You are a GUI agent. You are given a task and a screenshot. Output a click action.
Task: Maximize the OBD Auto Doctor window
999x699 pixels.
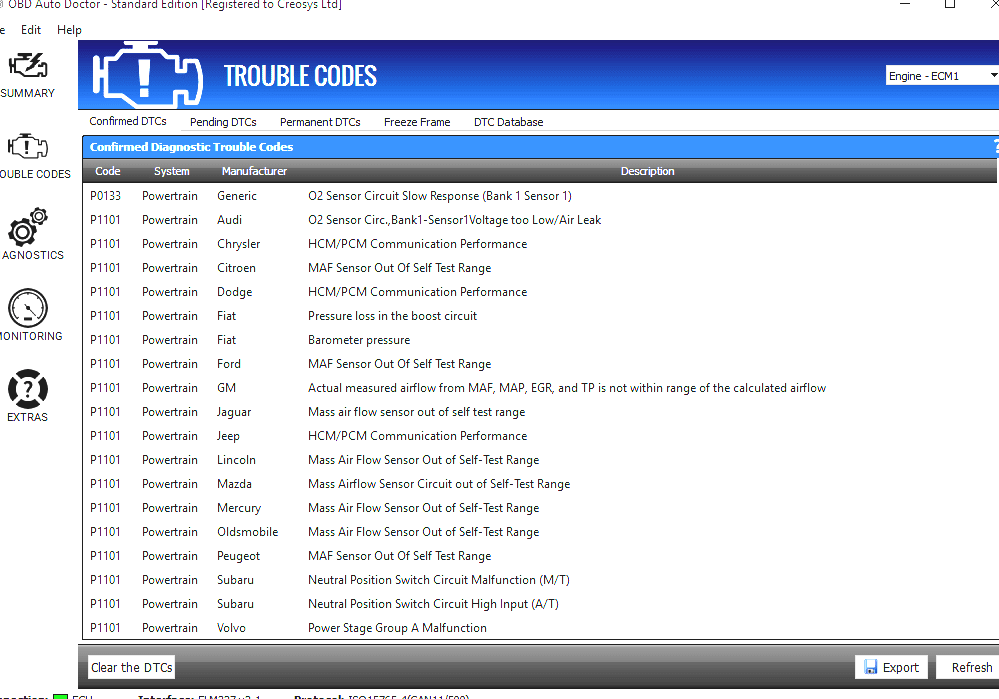(950, 4)
